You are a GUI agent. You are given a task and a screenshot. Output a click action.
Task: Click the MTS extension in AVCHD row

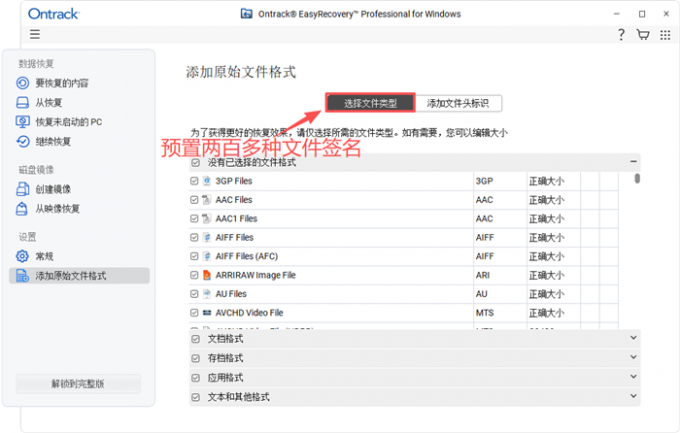484,313
